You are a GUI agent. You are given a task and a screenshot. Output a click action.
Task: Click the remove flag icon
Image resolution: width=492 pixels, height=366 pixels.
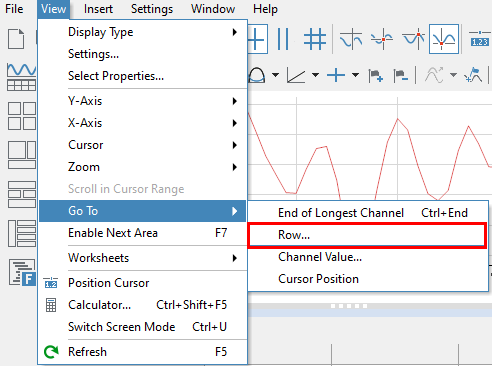click(x=401, y=75)
